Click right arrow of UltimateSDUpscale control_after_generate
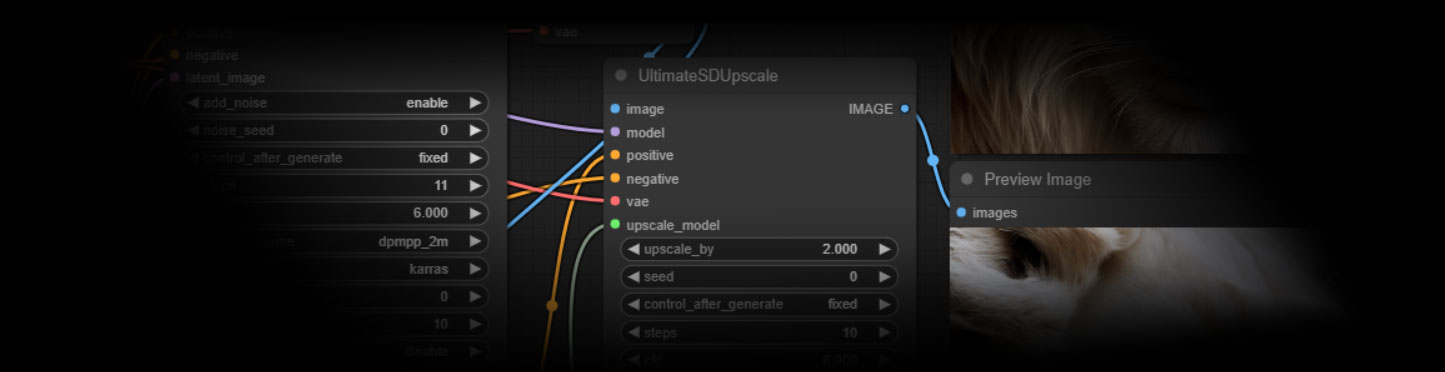This screenshot has width=1445, height=372. (884, 304)
